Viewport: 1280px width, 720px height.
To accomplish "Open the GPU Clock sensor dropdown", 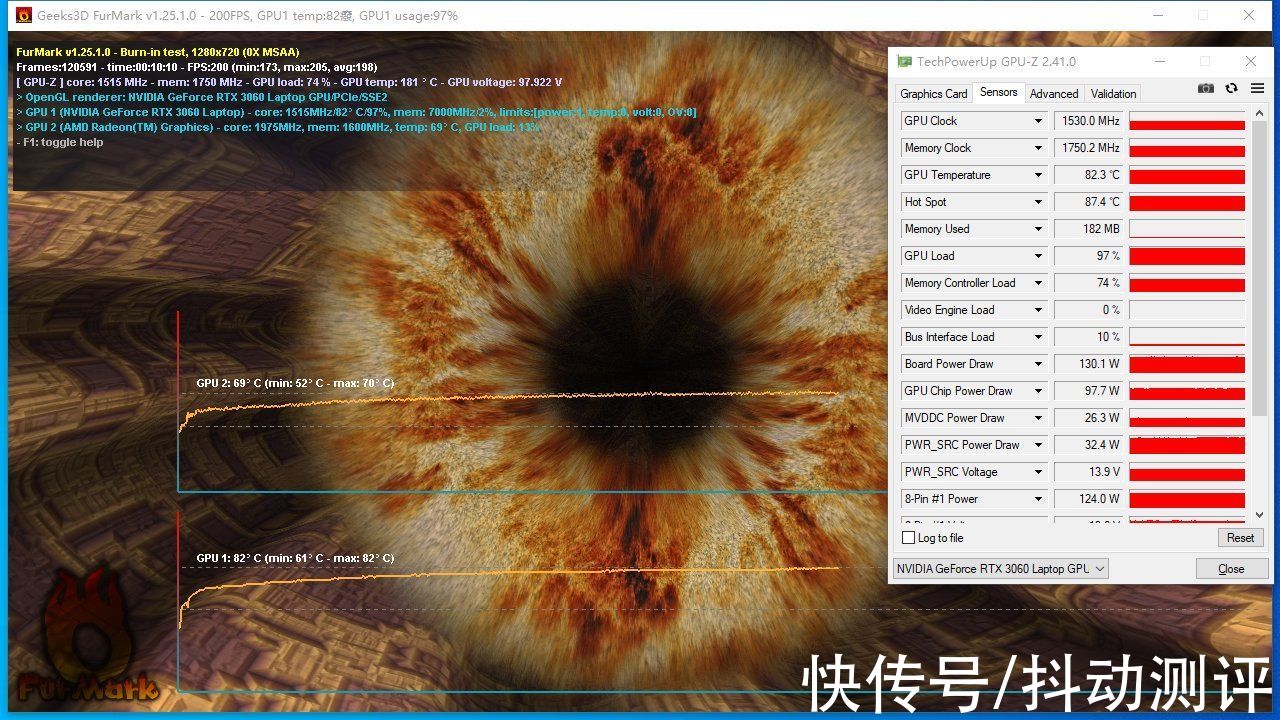I will tap(1038, 121).
